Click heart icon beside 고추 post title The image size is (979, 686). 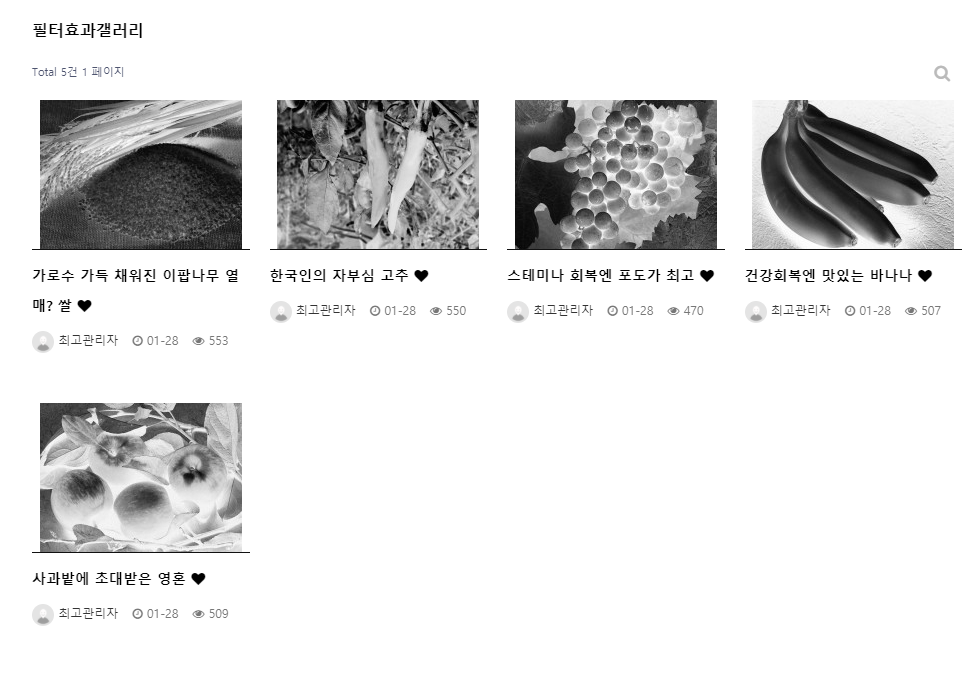(x=421, y=276)
